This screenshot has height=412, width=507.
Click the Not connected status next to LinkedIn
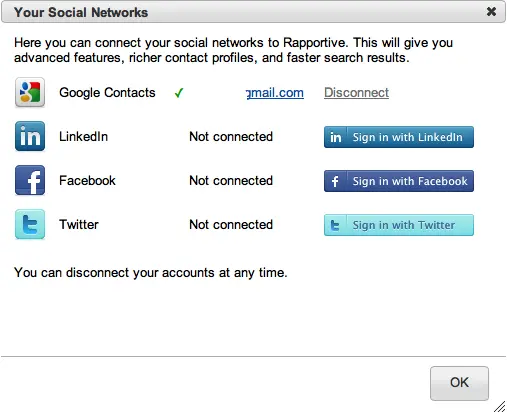click(231, 137)
